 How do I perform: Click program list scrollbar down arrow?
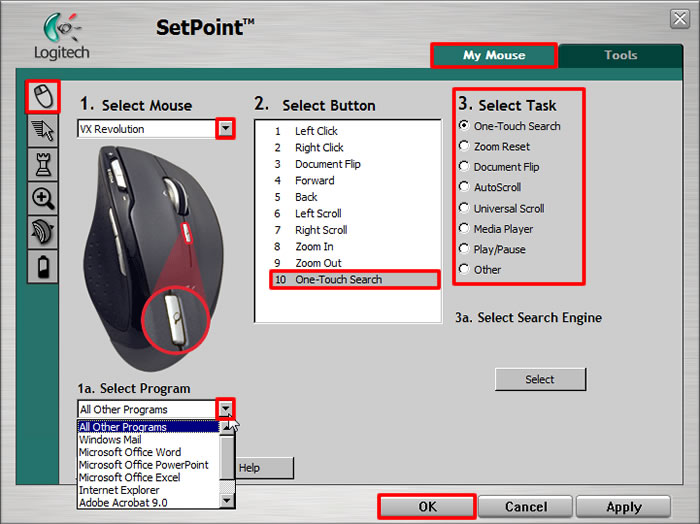point(227,501)
